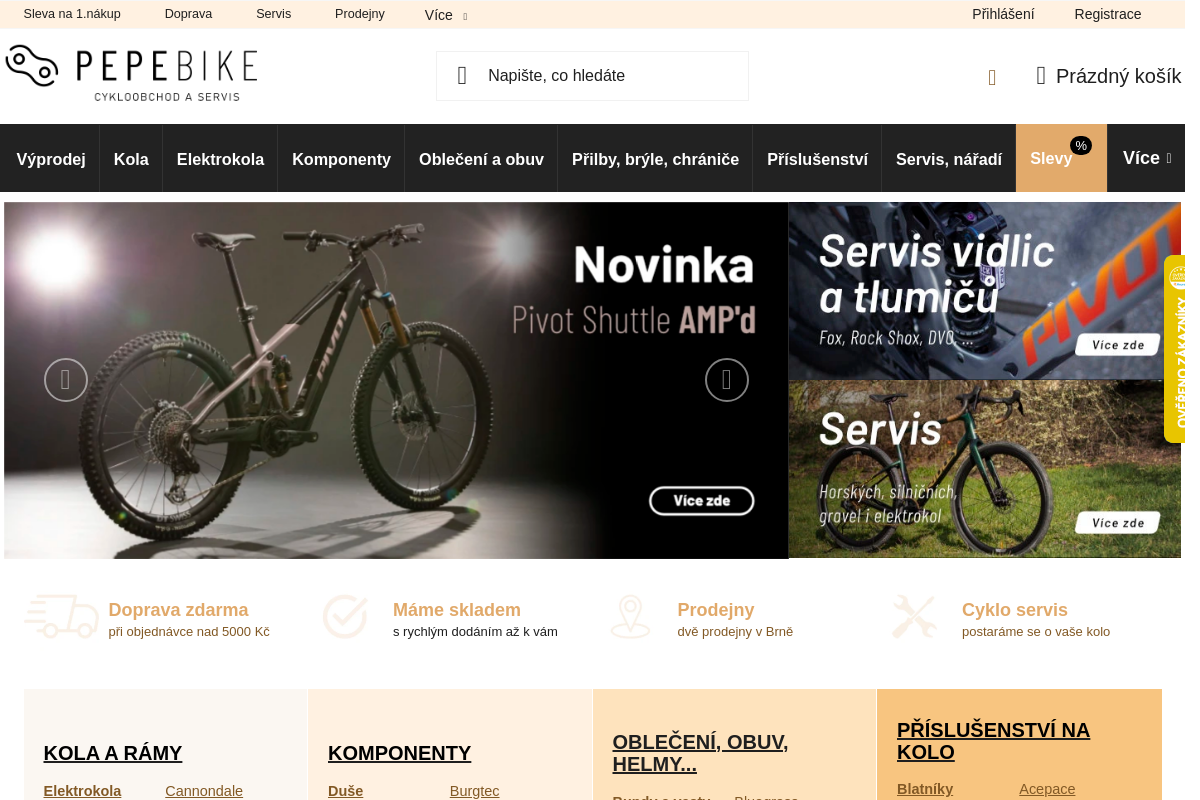Viewport: 1200px width, 800px height.
Task: Open the user account icon
Action: click(x=992, y=77)
